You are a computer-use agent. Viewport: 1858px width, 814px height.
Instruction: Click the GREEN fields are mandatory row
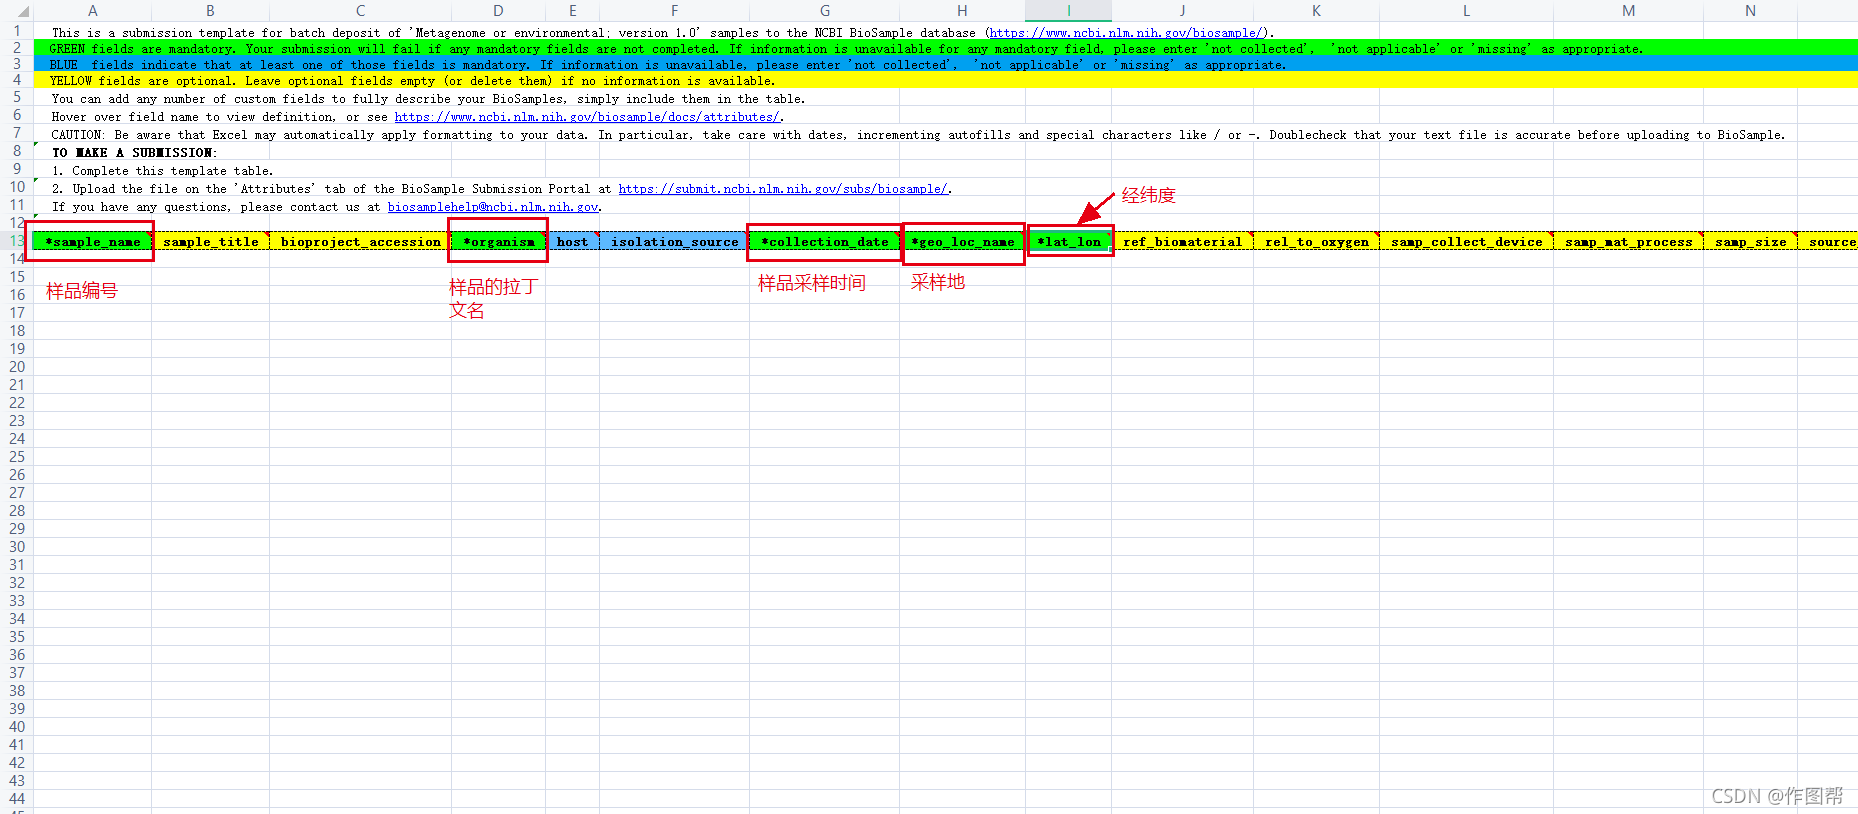point(945,49)
